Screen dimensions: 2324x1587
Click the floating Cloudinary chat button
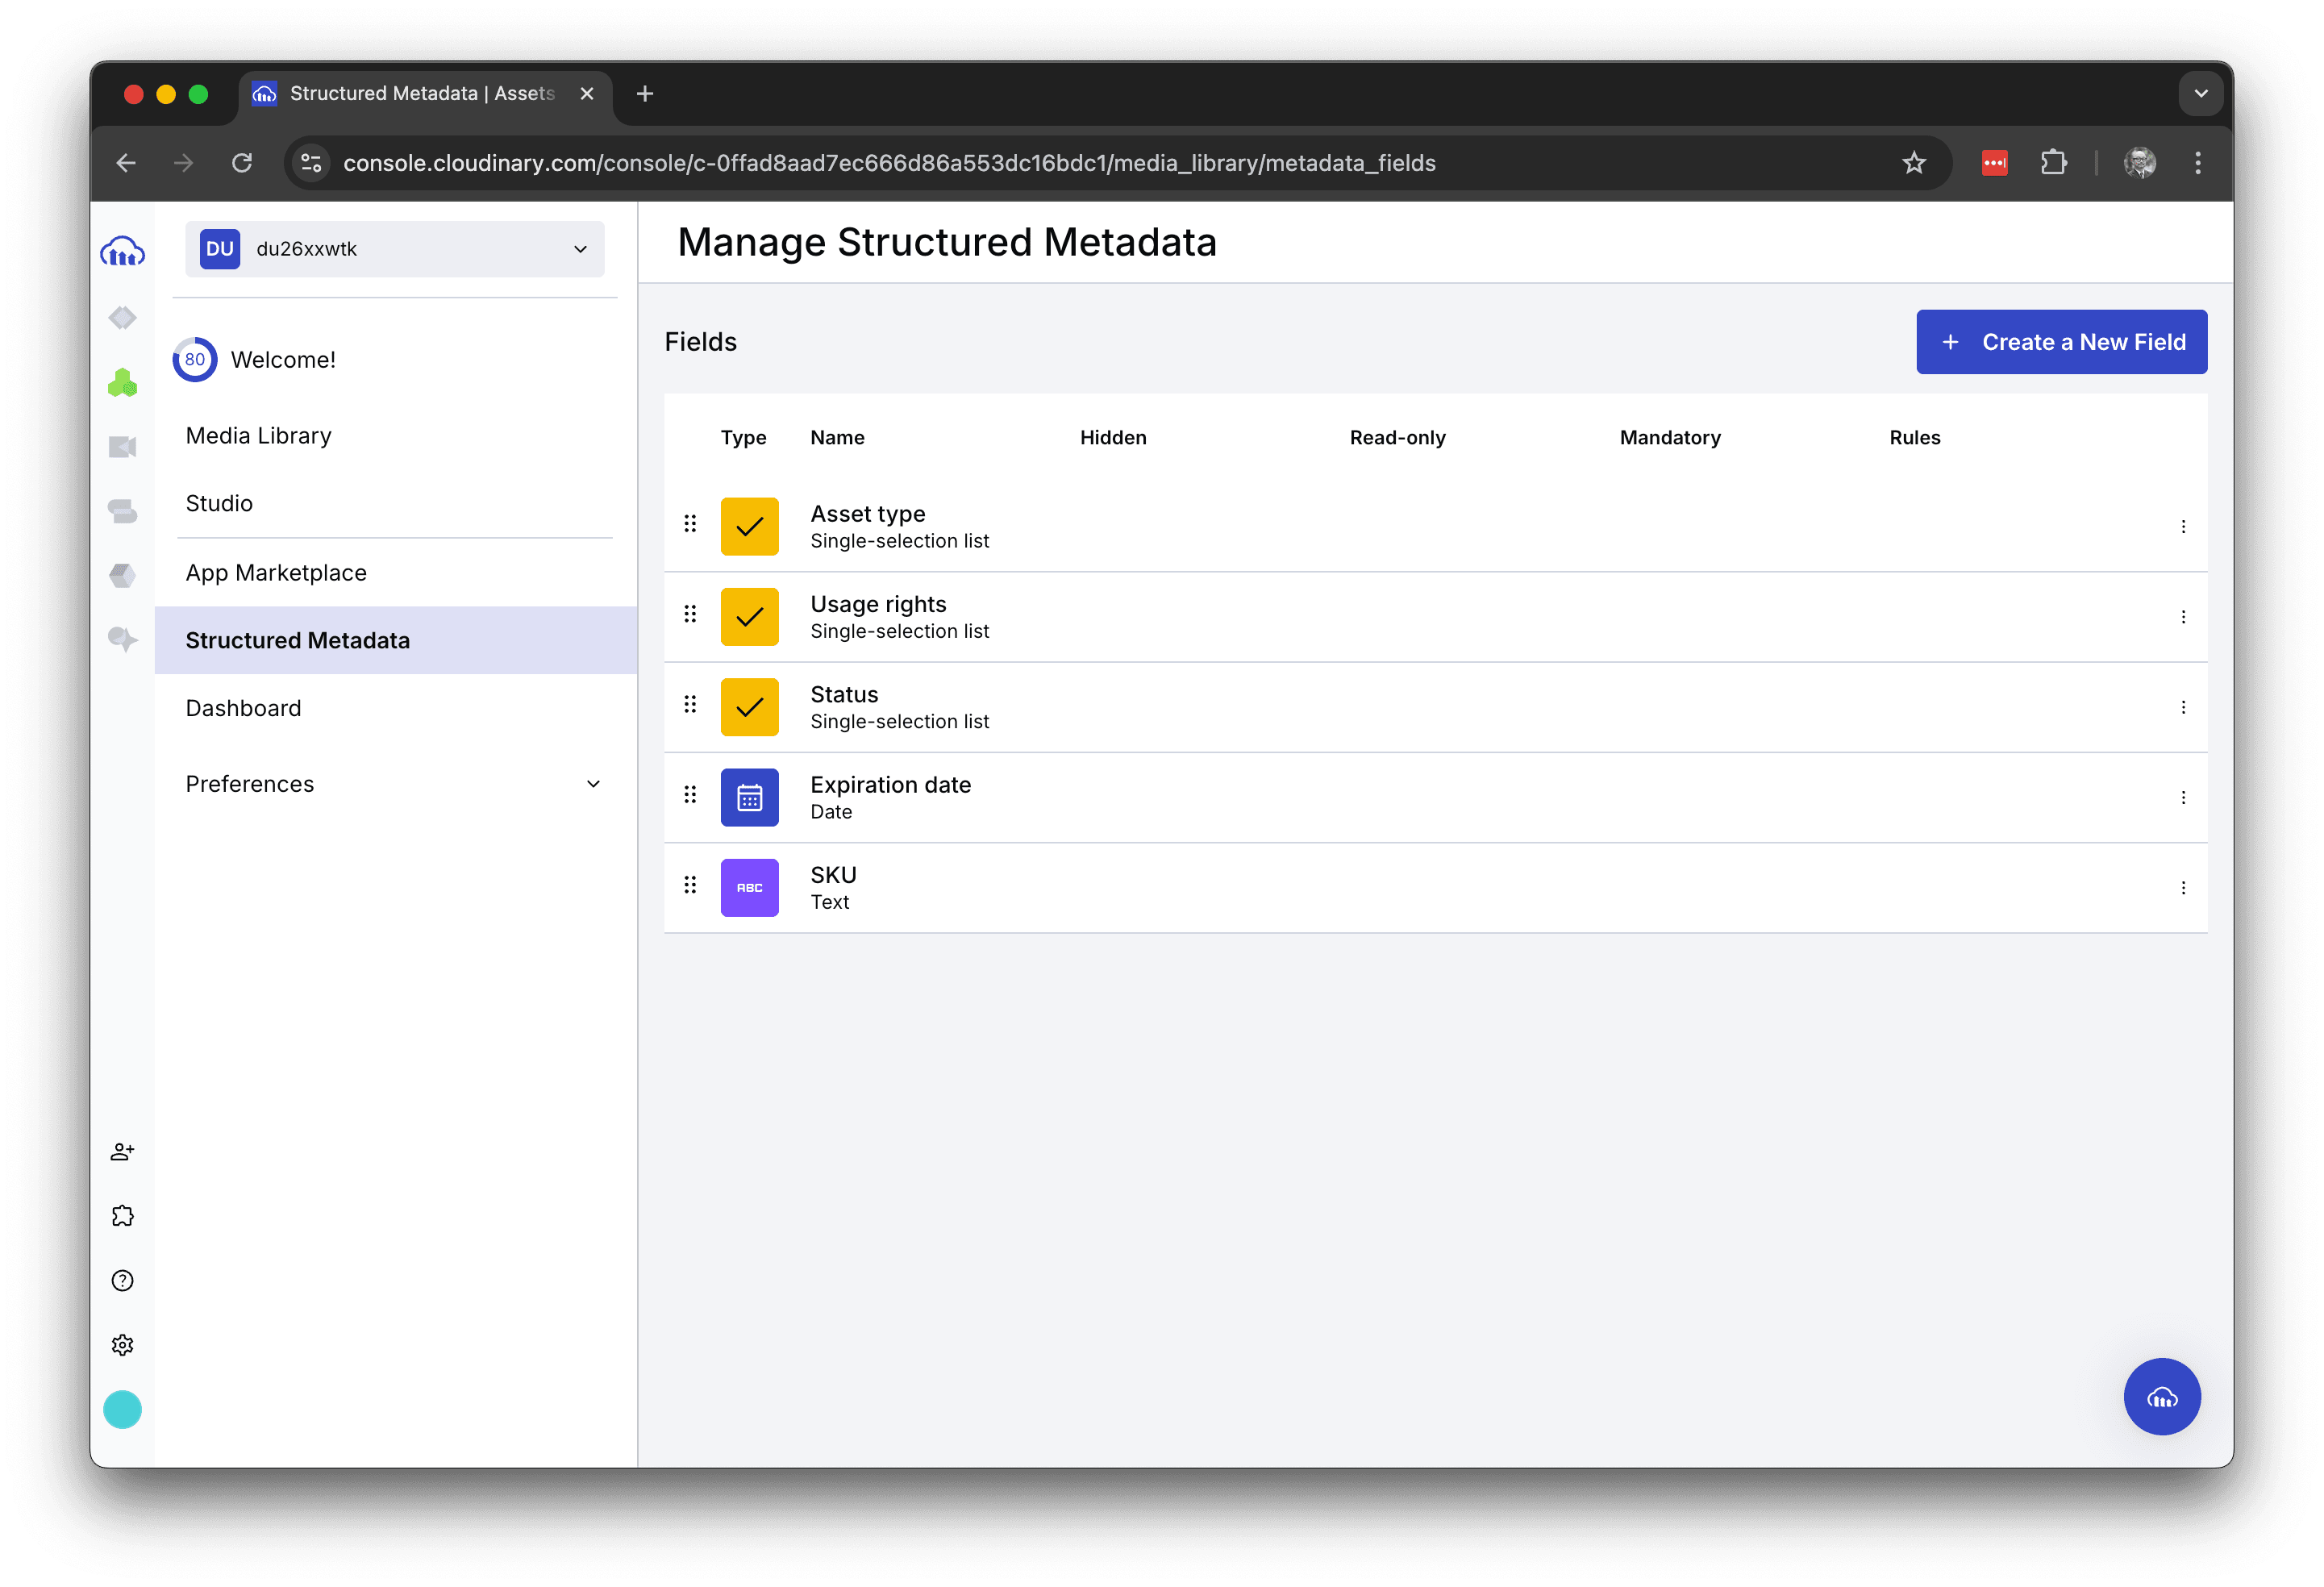coord(2161,1396)
